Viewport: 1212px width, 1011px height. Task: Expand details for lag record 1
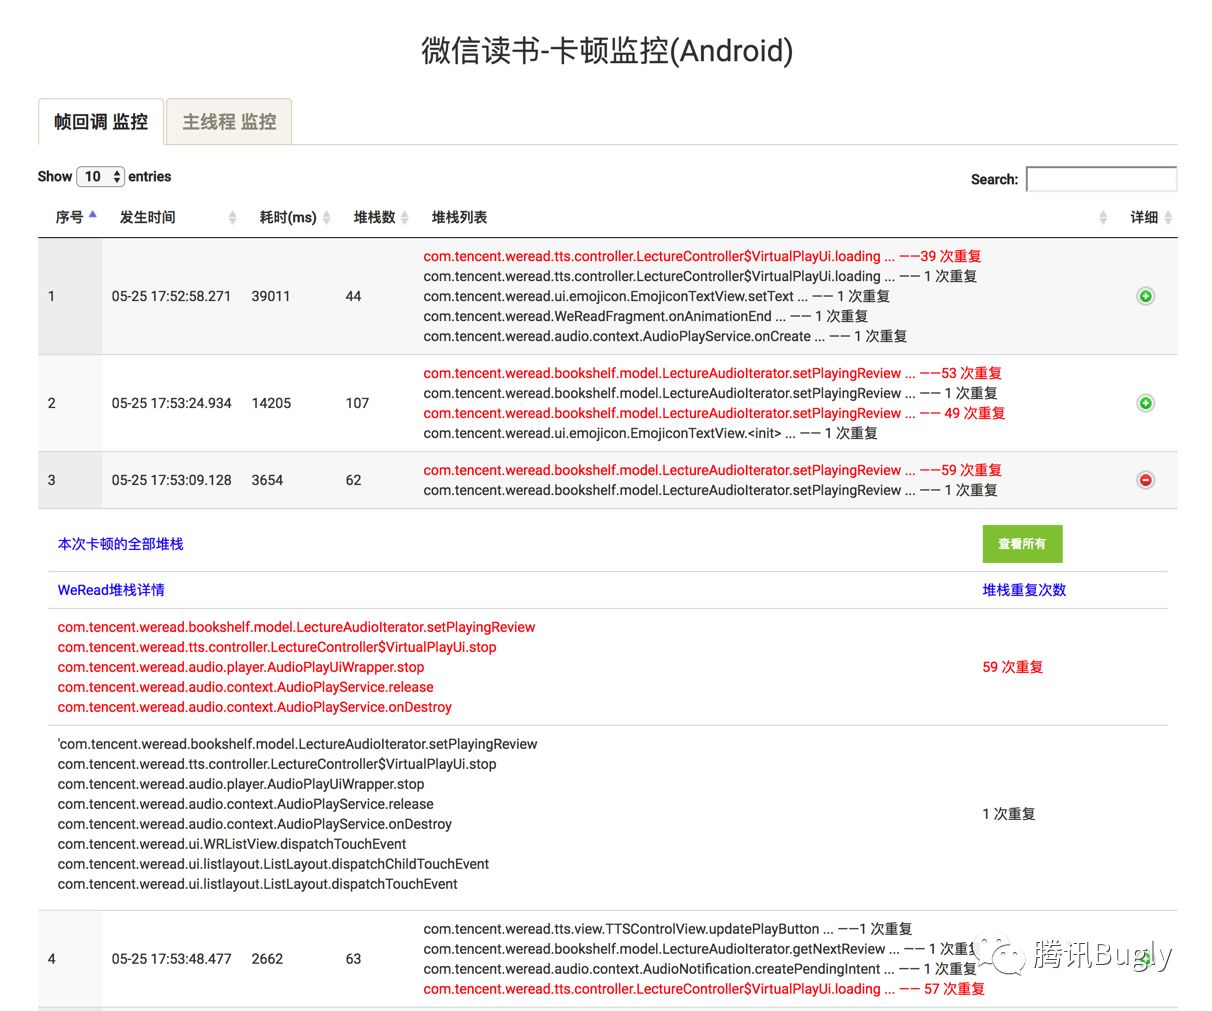(1145, 296)
